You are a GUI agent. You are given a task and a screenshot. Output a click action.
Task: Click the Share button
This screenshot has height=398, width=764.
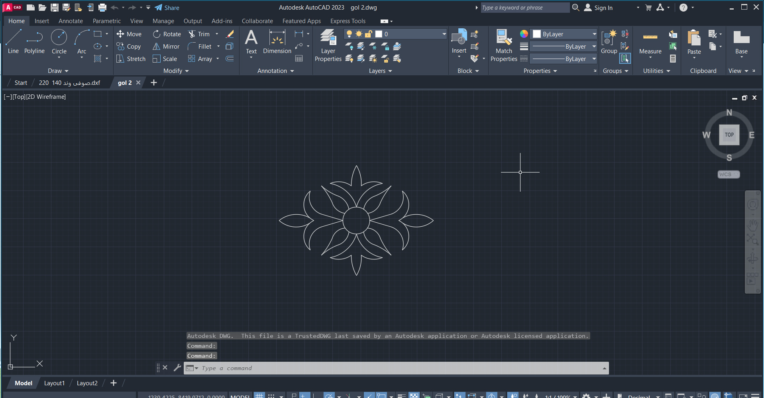[x=167, y=7]
